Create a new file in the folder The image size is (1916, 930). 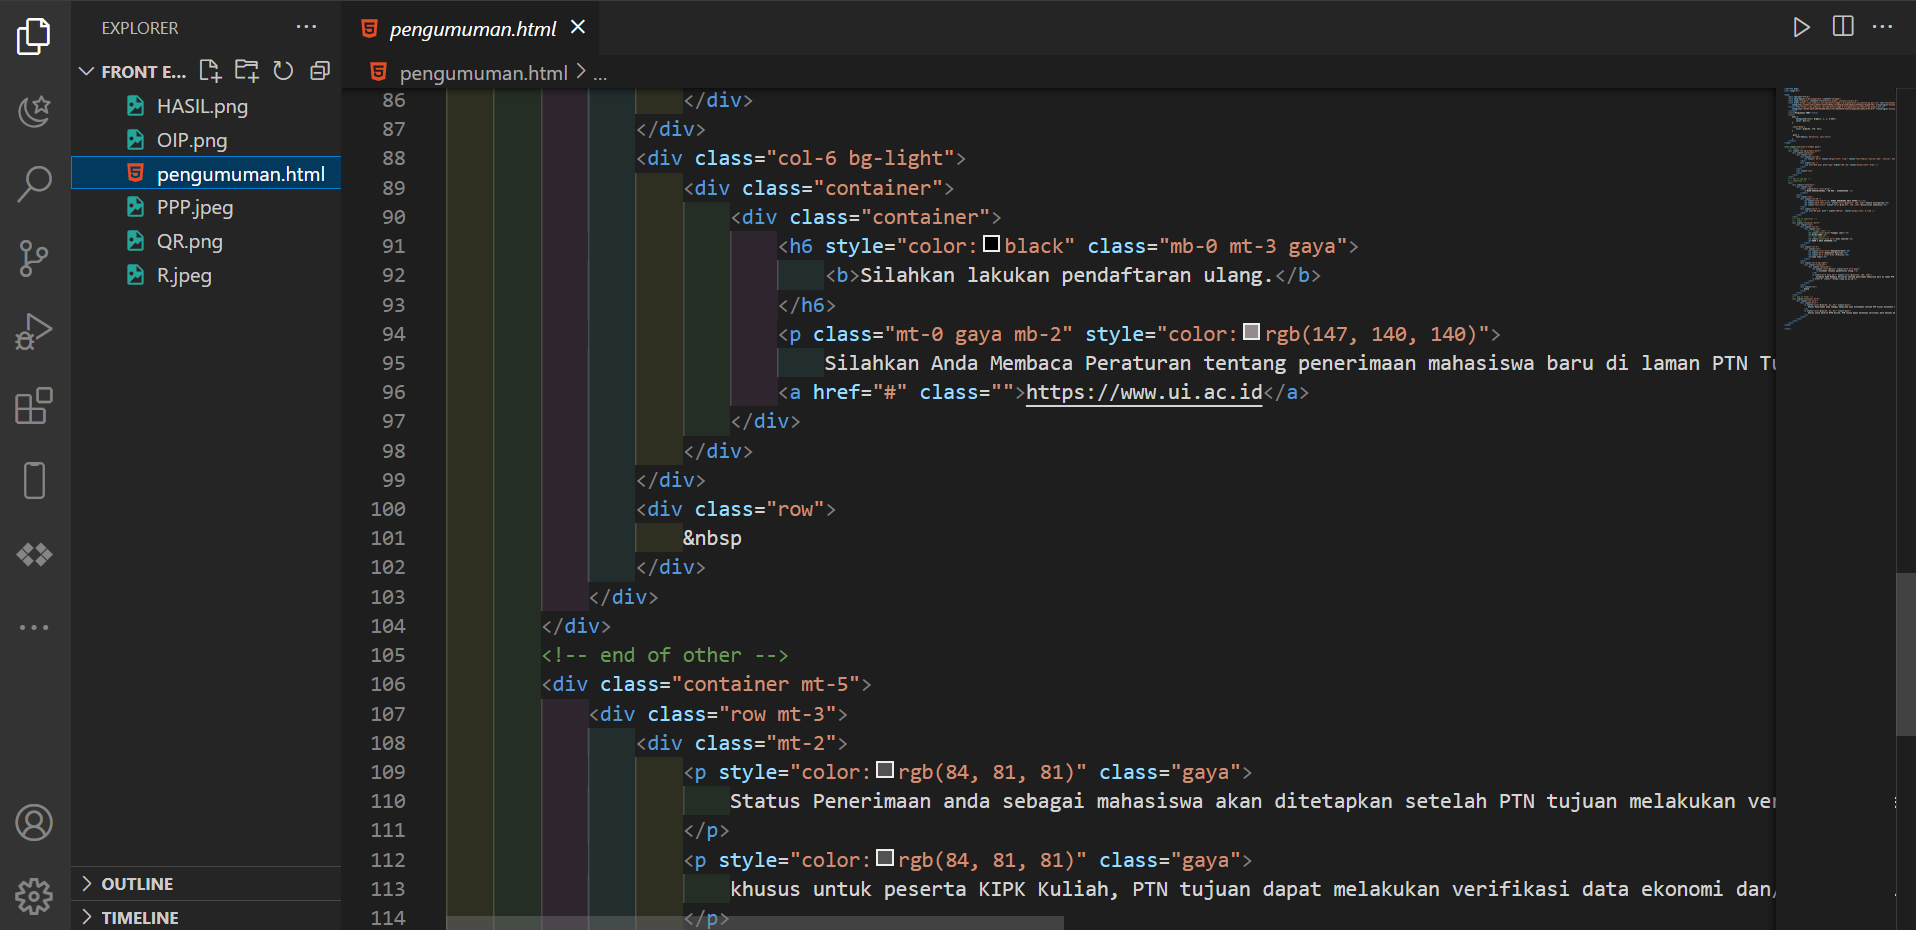coord(210,71)
